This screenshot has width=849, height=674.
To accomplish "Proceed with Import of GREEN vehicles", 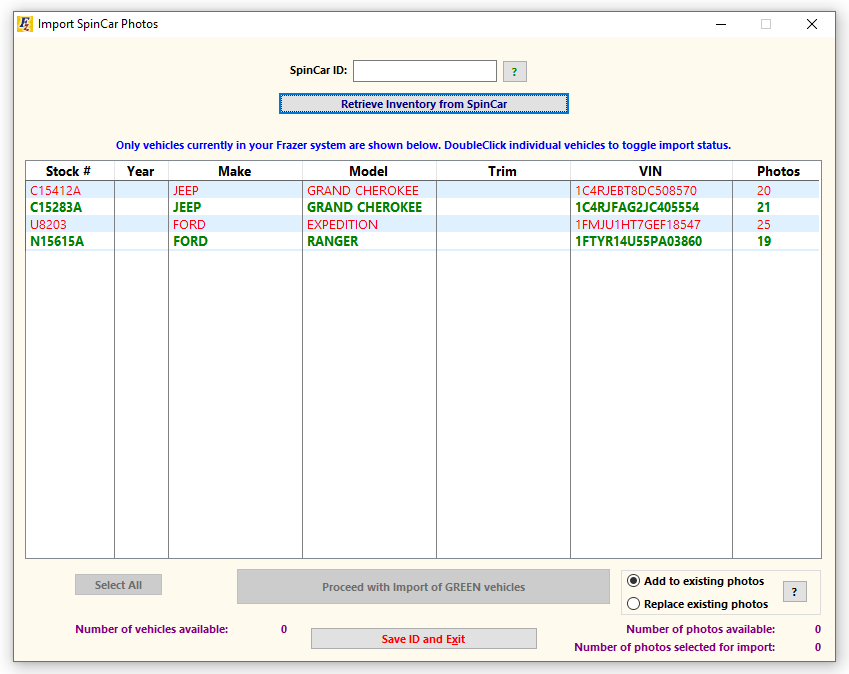I will [423, 587].
